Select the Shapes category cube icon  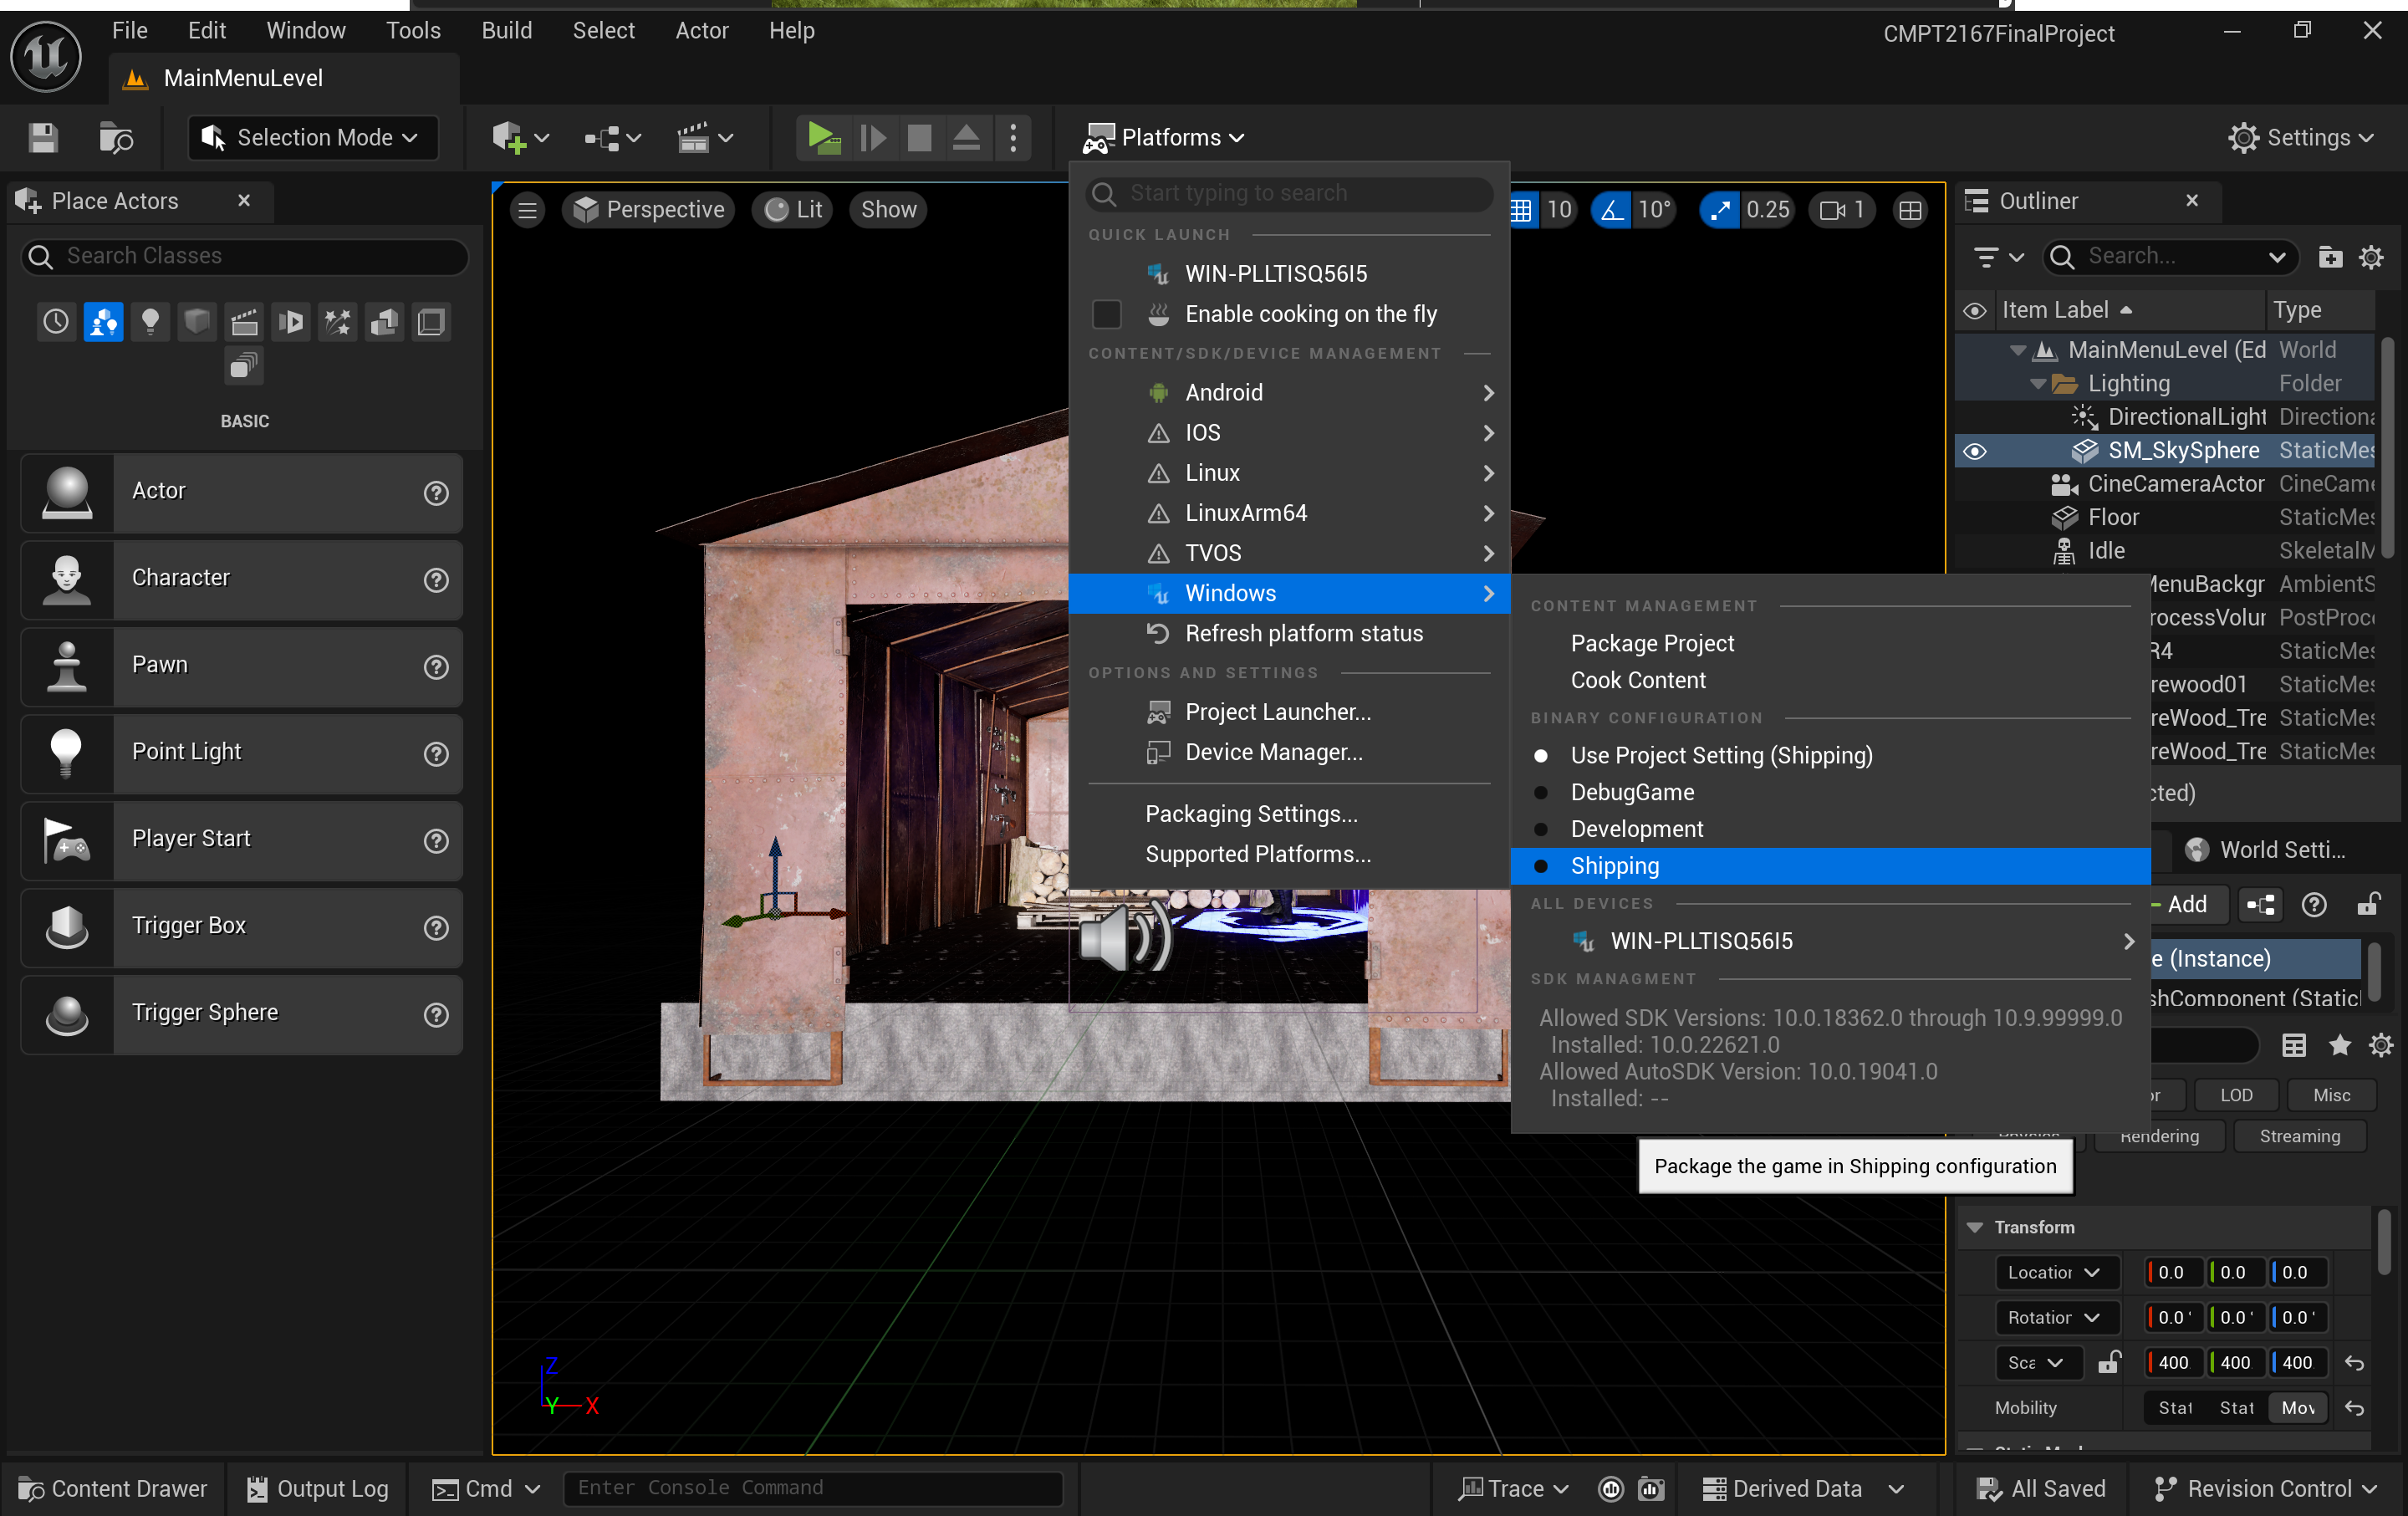point(197,322)
